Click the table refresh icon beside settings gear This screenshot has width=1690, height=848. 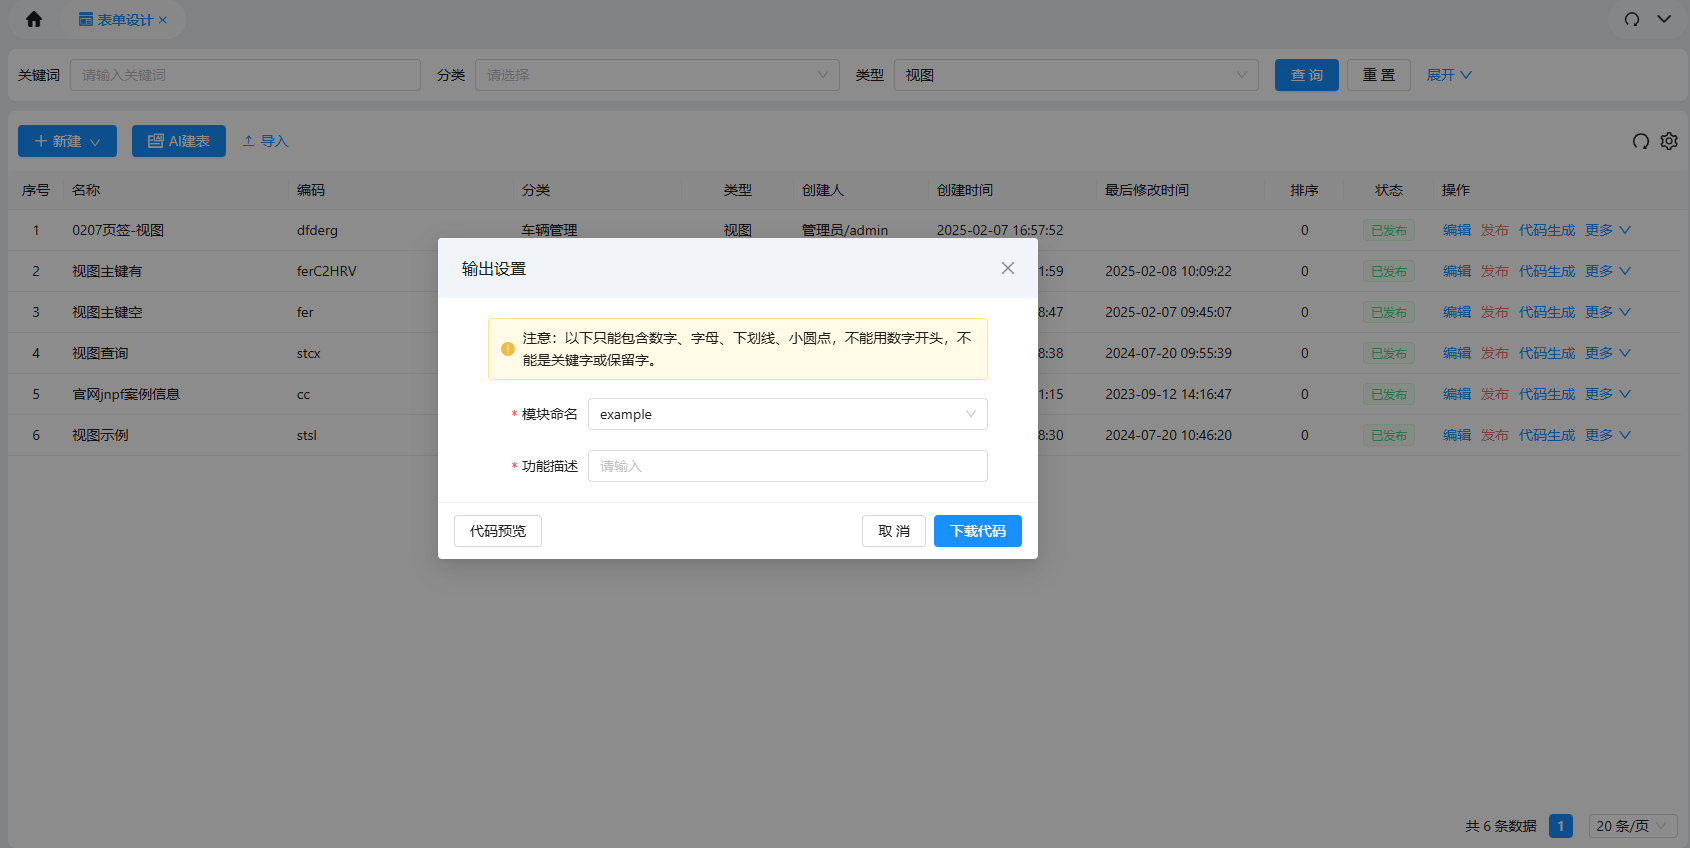tap(1640, 141)
